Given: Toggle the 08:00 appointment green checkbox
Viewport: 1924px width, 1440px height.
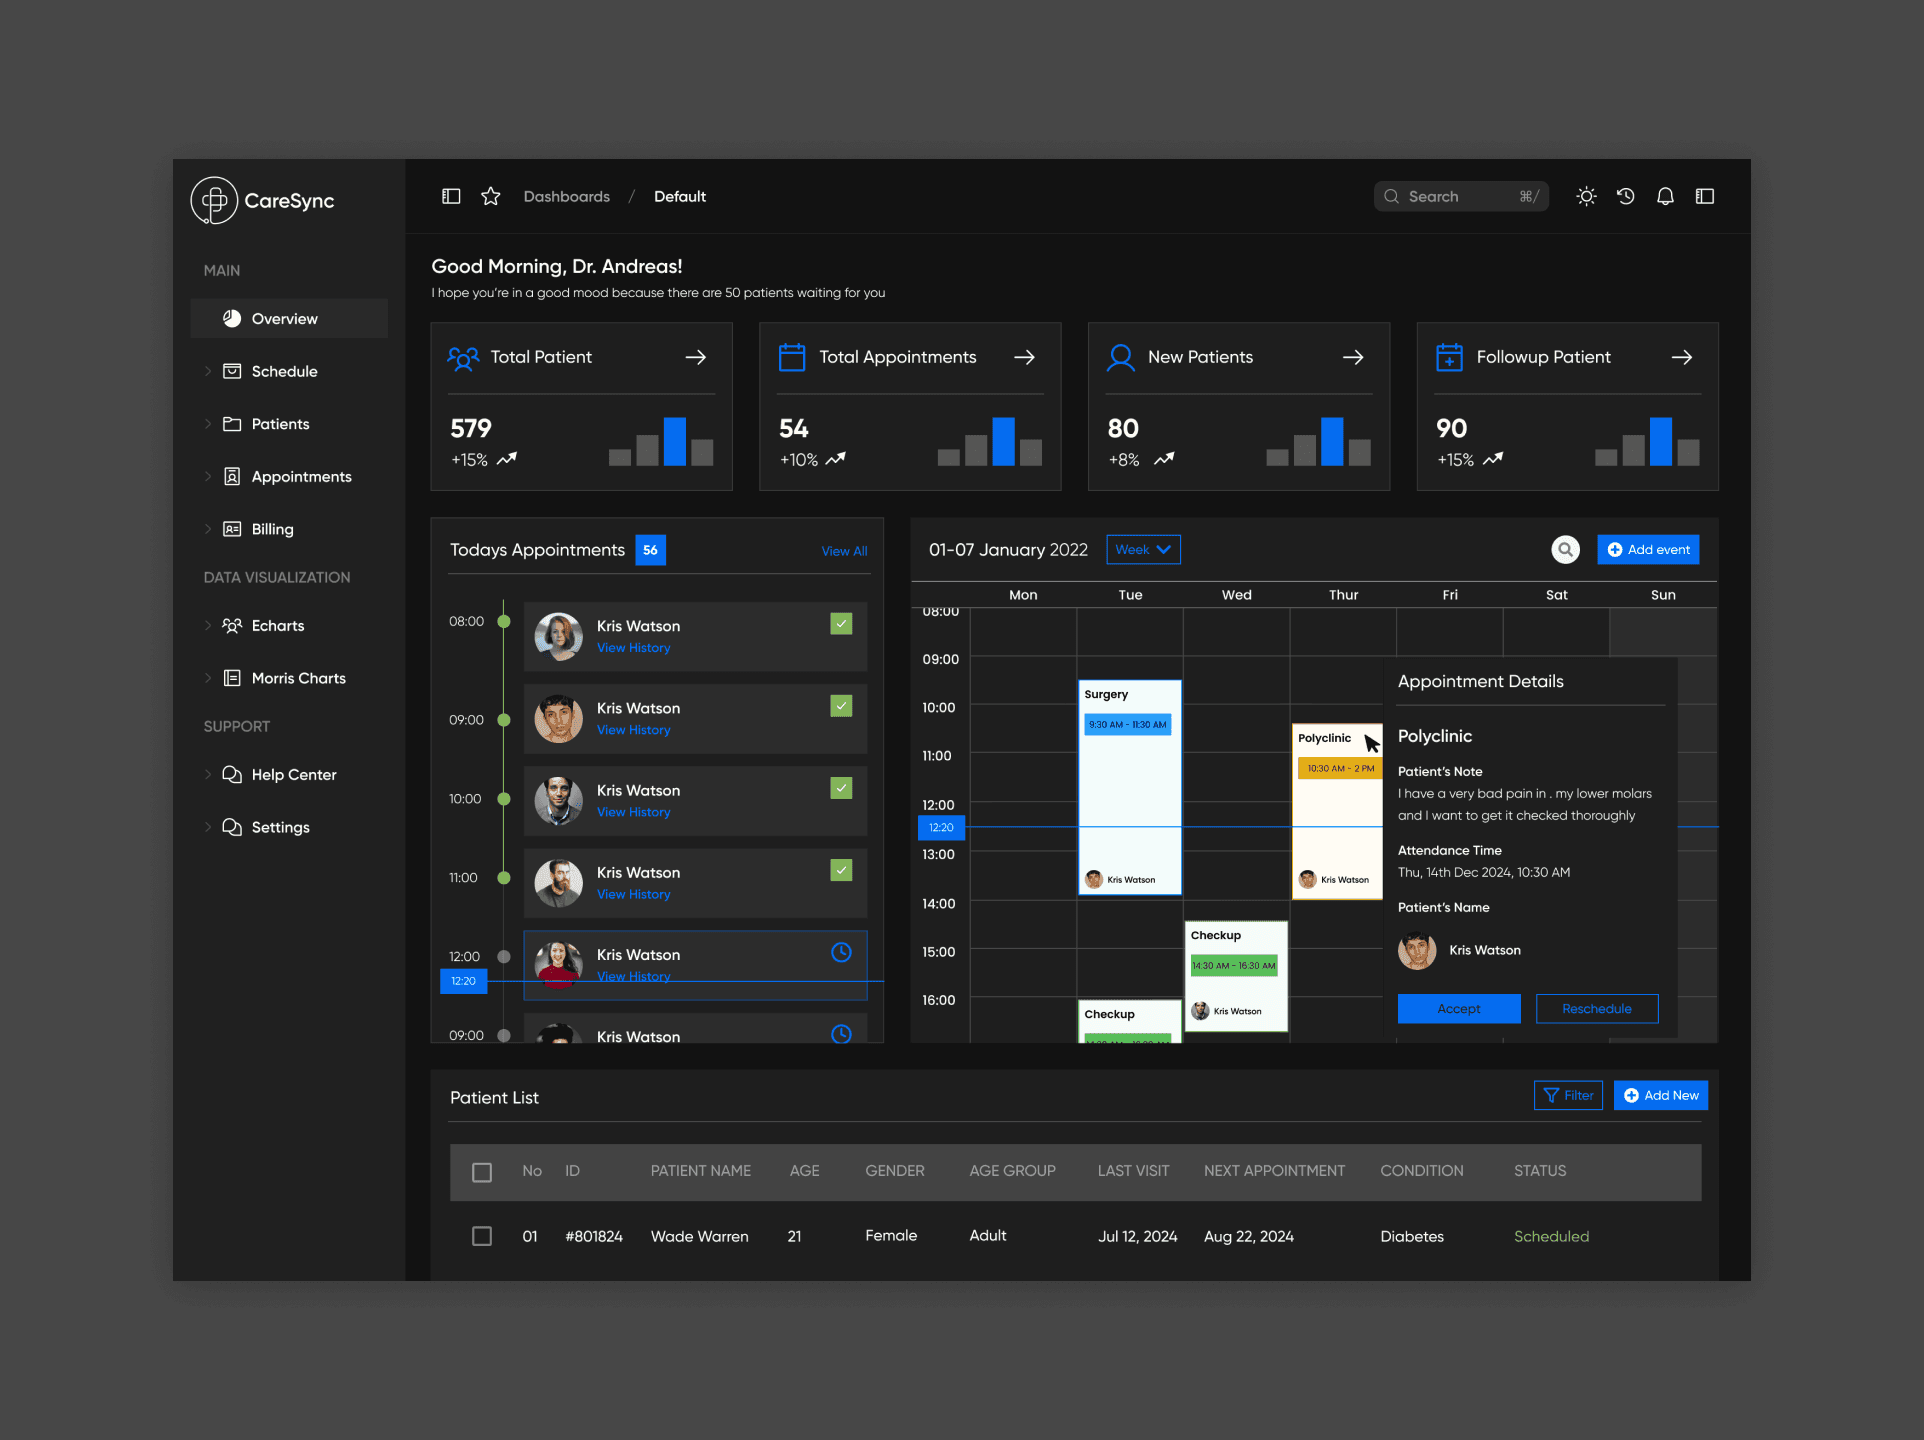Looking at the screenshot, I should point(841,624).
